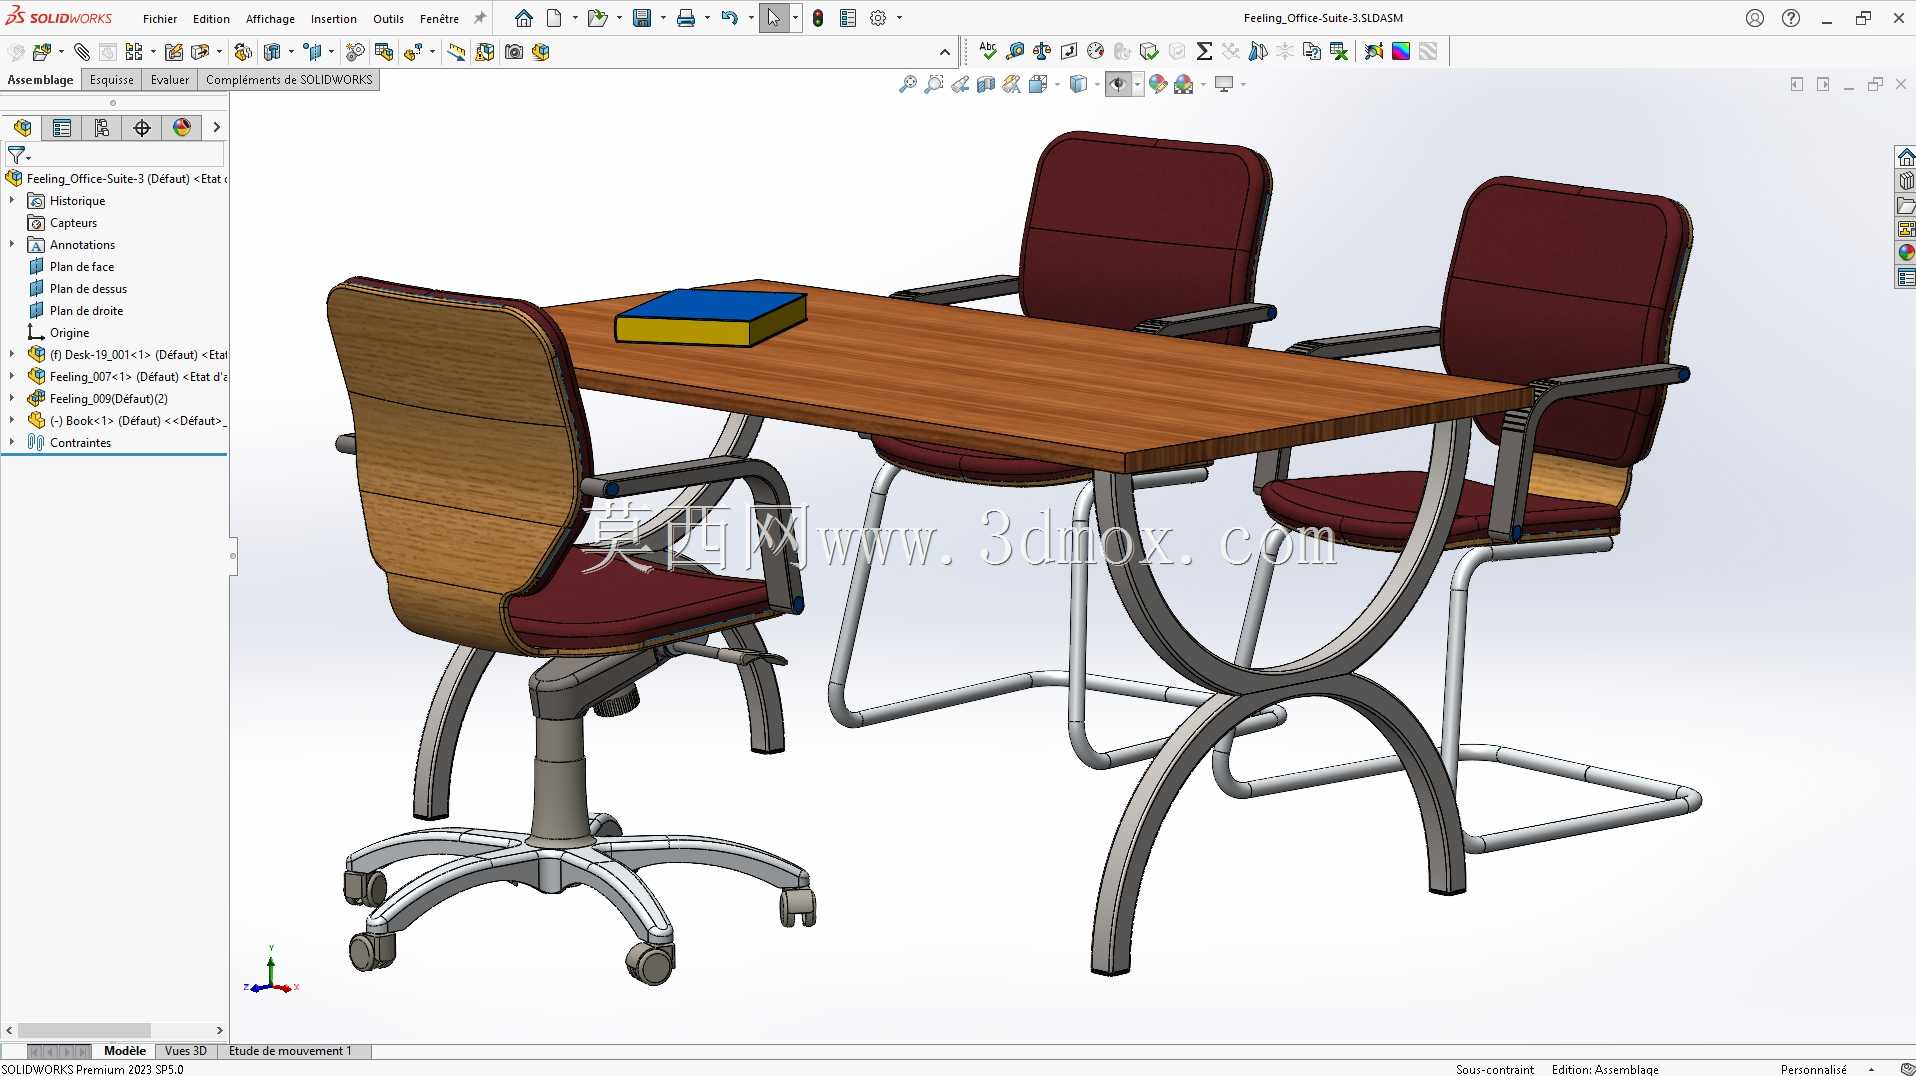Viewport: 1916px width, 1076px height.
Task: Open the Options gear settings
Action: click(878, 18)
